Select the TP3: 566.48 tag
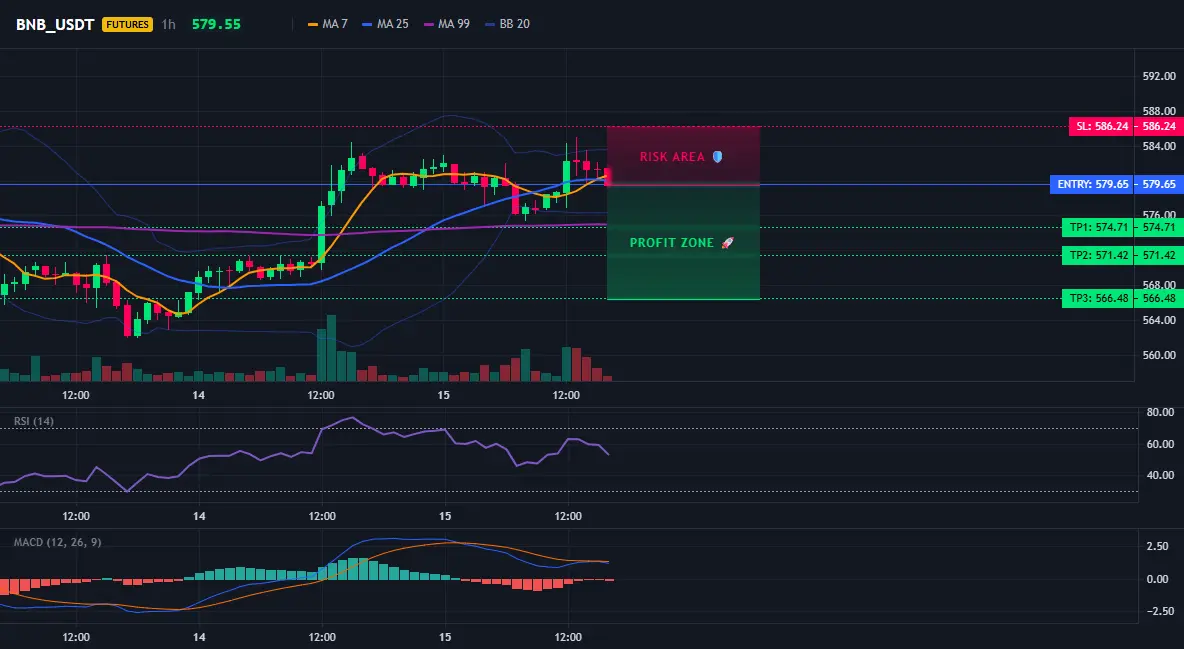 [1098, 298]
